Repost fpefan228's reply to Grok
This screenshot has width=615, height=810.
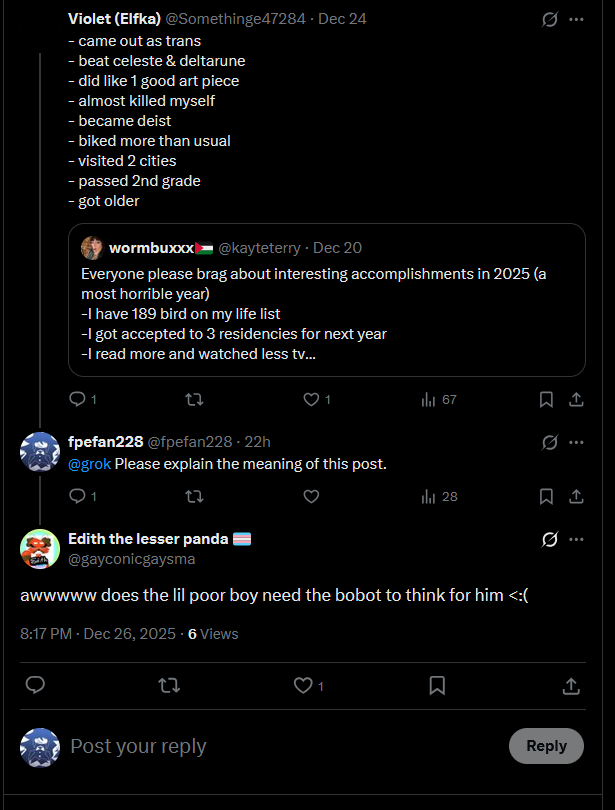coord(195,496)
